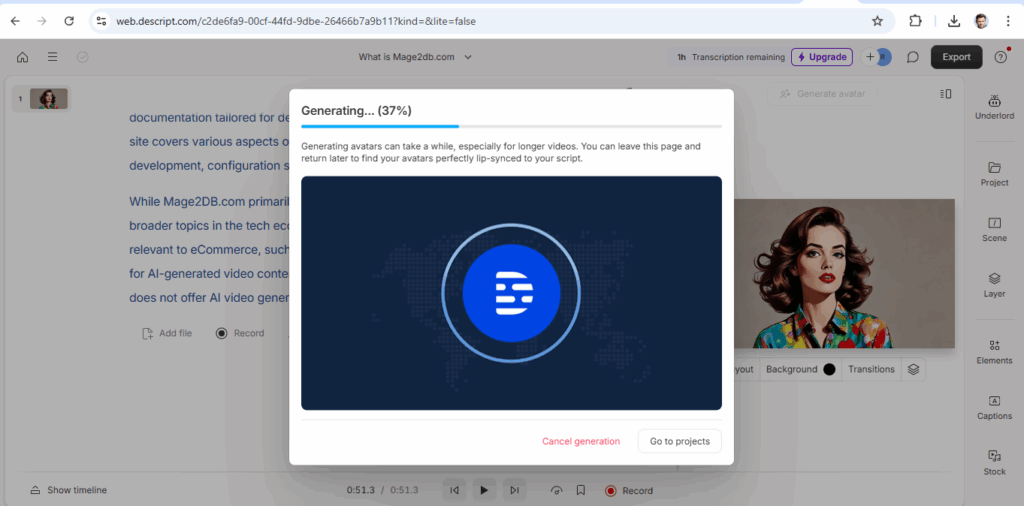The height and width of the screenshot is (506, 1024).
Task: Open browser downloads icon
Action: pyautogui.click(x=953, y=21)
